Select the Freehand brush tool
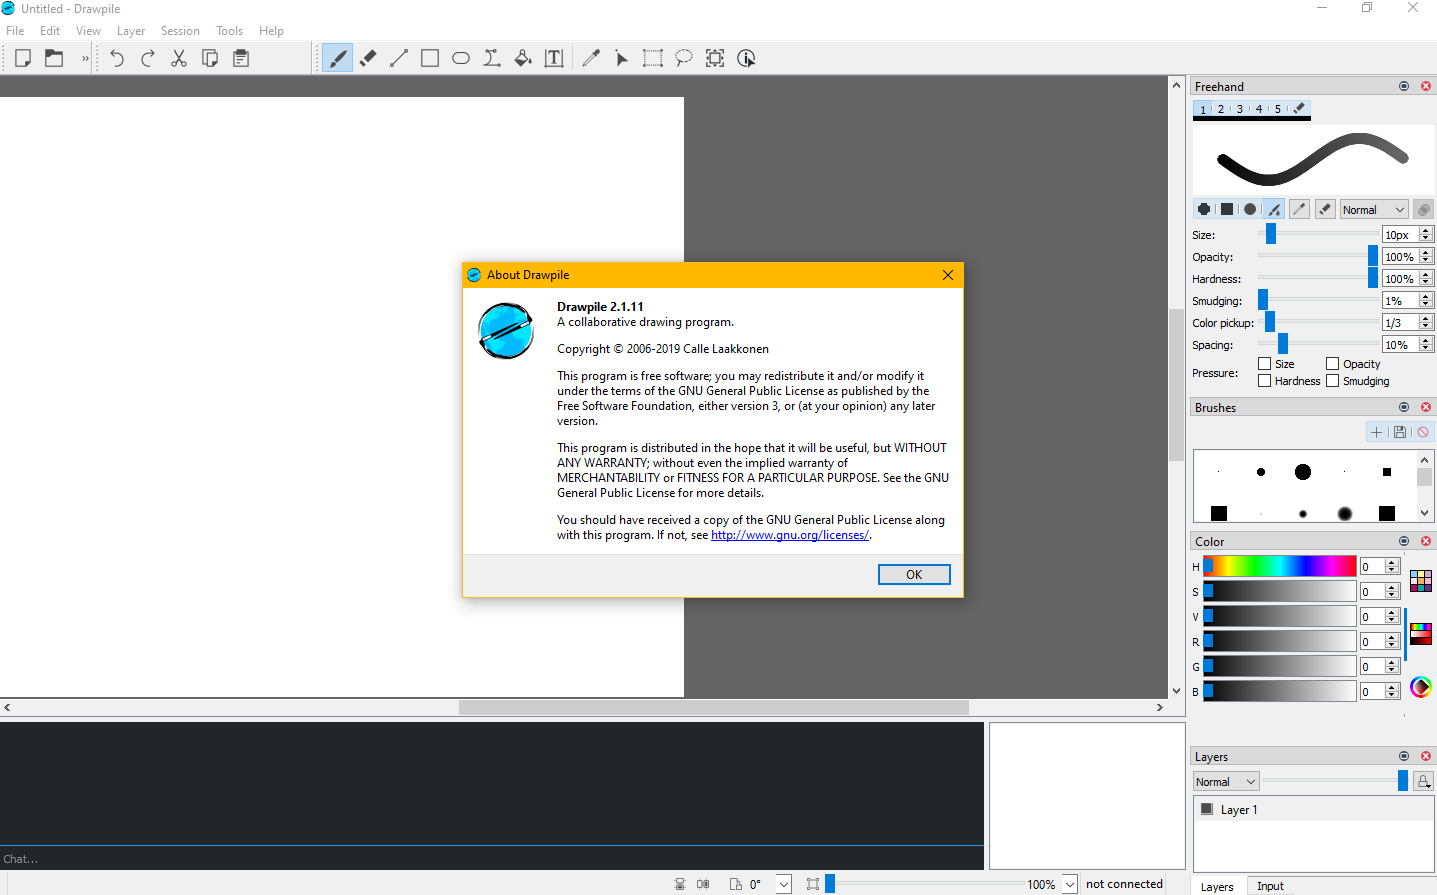Screen dimensions: 1437x895 pyautogui.click(x=337, y=58)
